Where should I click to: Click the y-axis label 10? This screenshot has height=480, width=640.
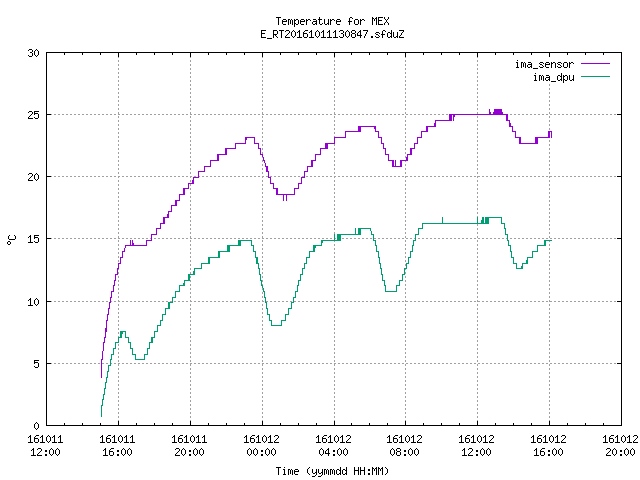[x=33, y=302]
